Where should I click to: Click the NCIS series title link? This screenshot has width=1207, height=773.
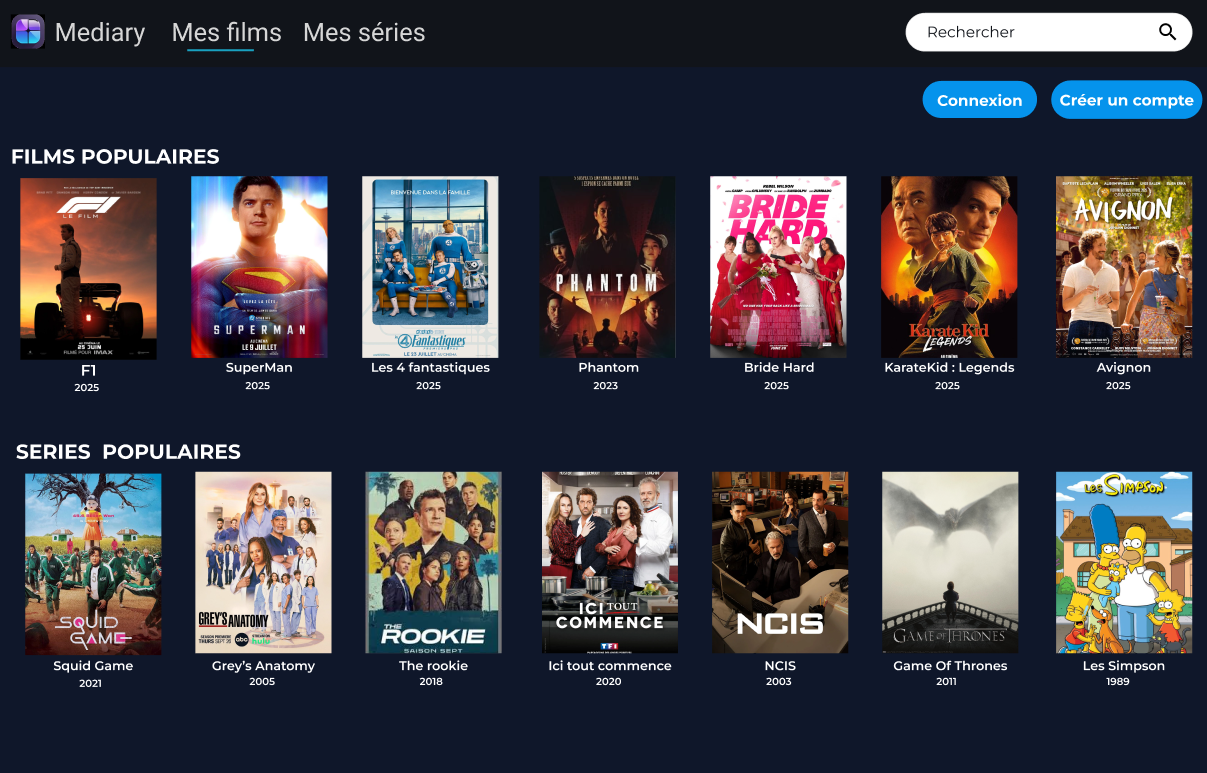click(x=778, y=666)
